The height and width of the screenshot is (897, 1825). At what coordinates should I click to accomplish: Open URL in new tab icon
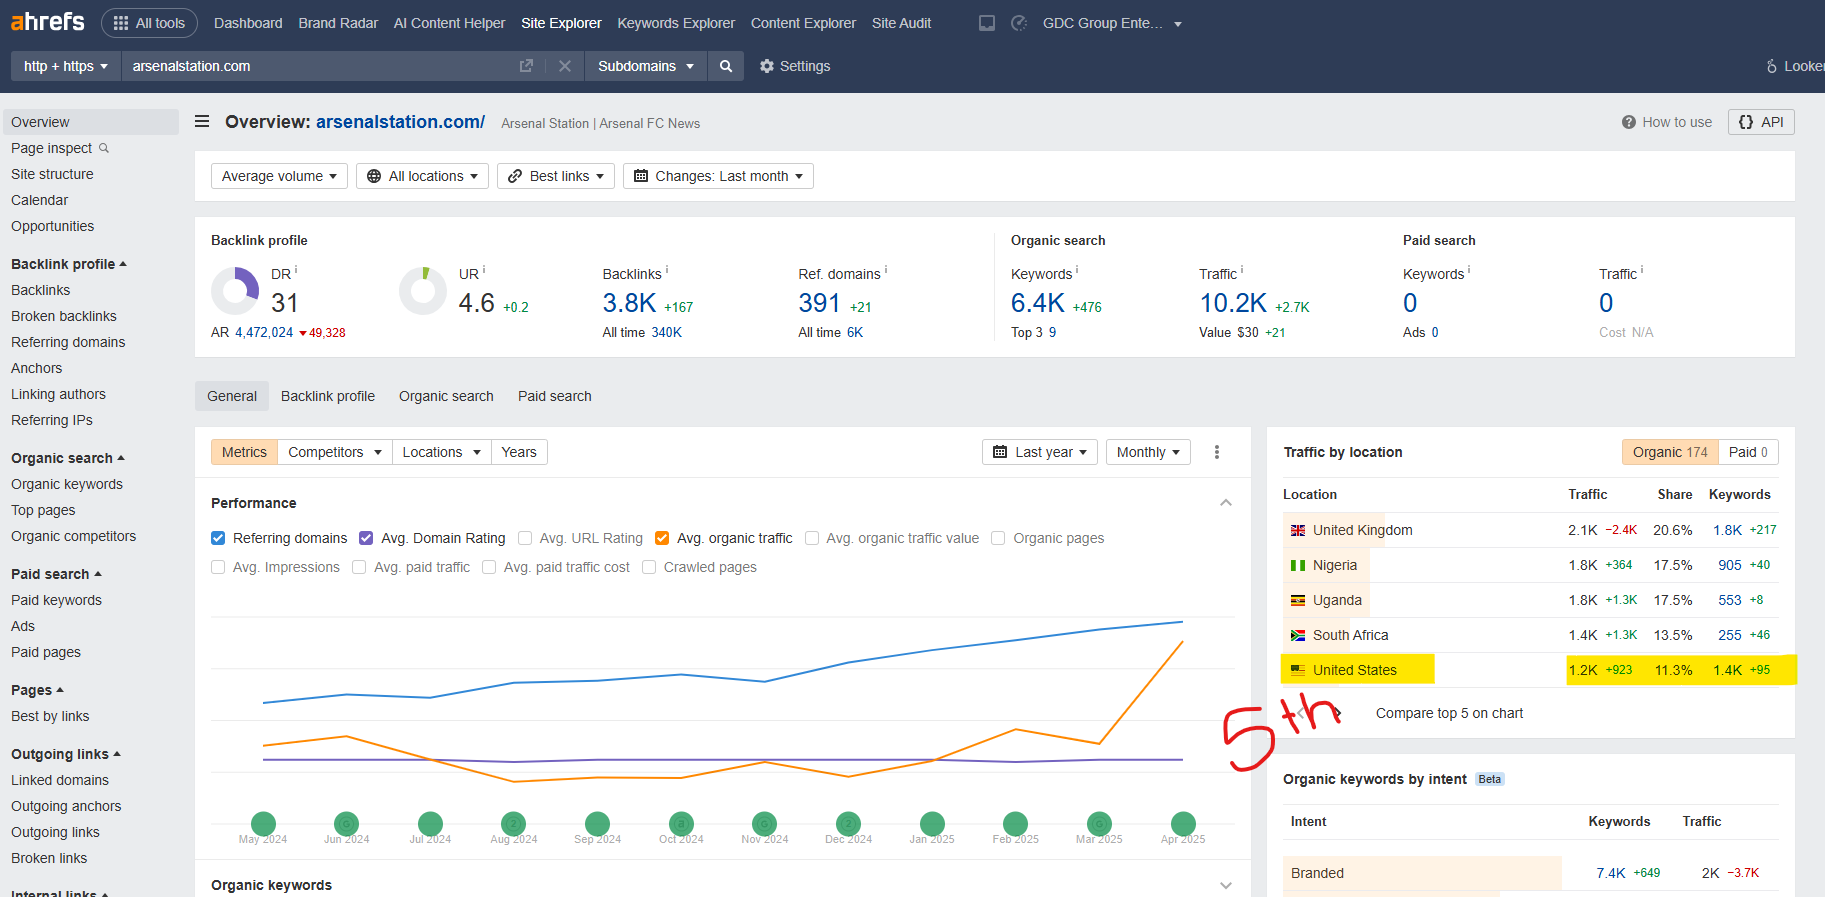pyautogui.click(x=526, y=66)
